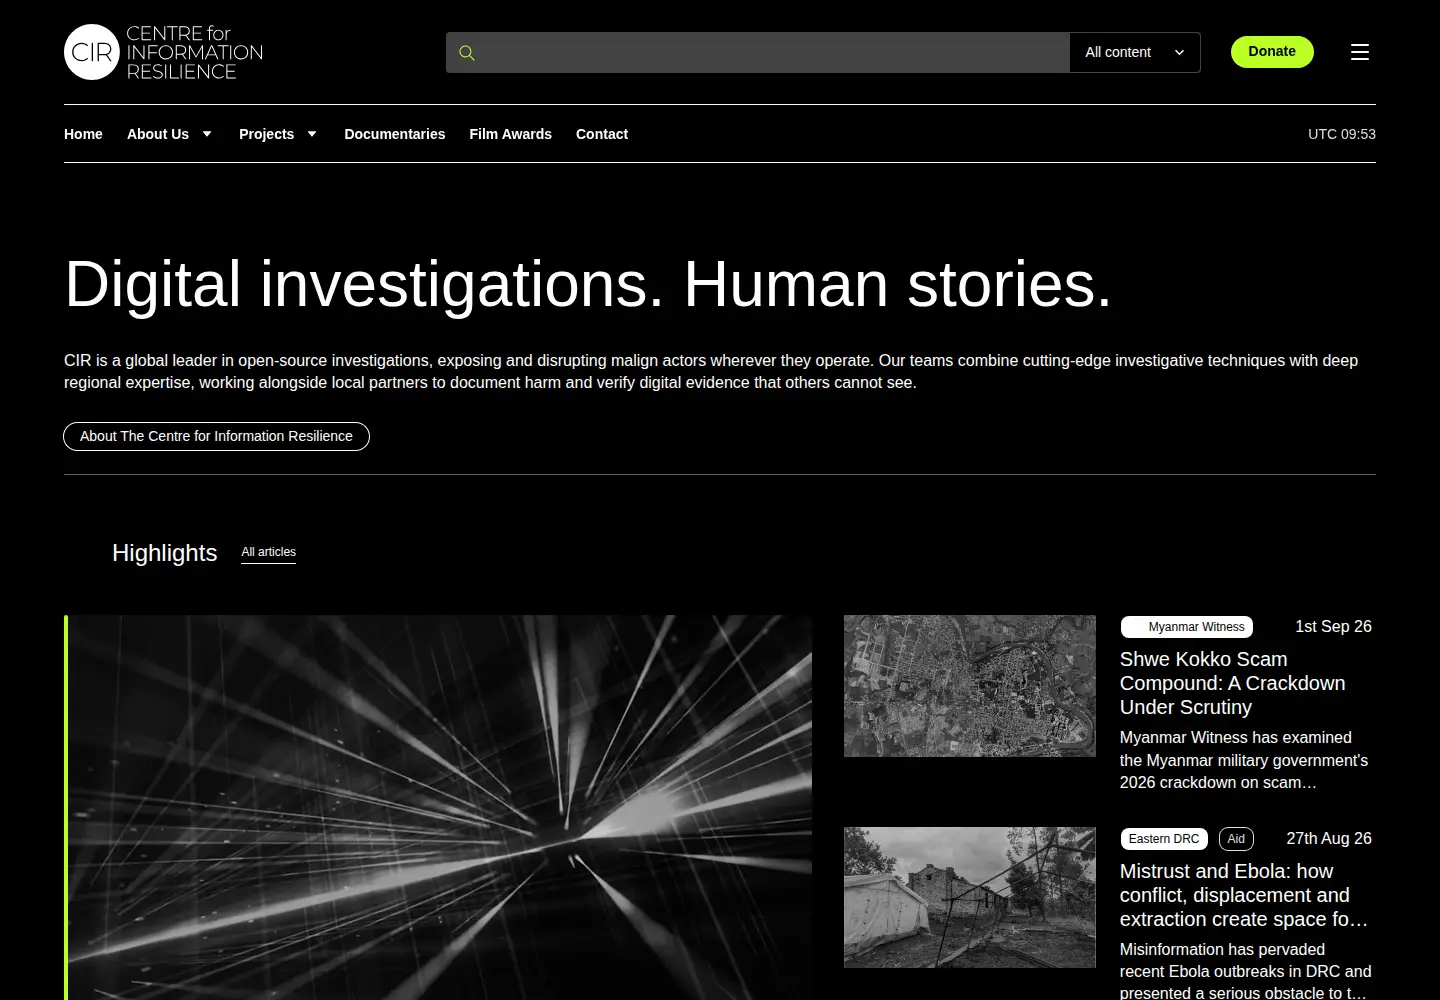
Task: Open the About Us nav item
Action: click(158, 134)
